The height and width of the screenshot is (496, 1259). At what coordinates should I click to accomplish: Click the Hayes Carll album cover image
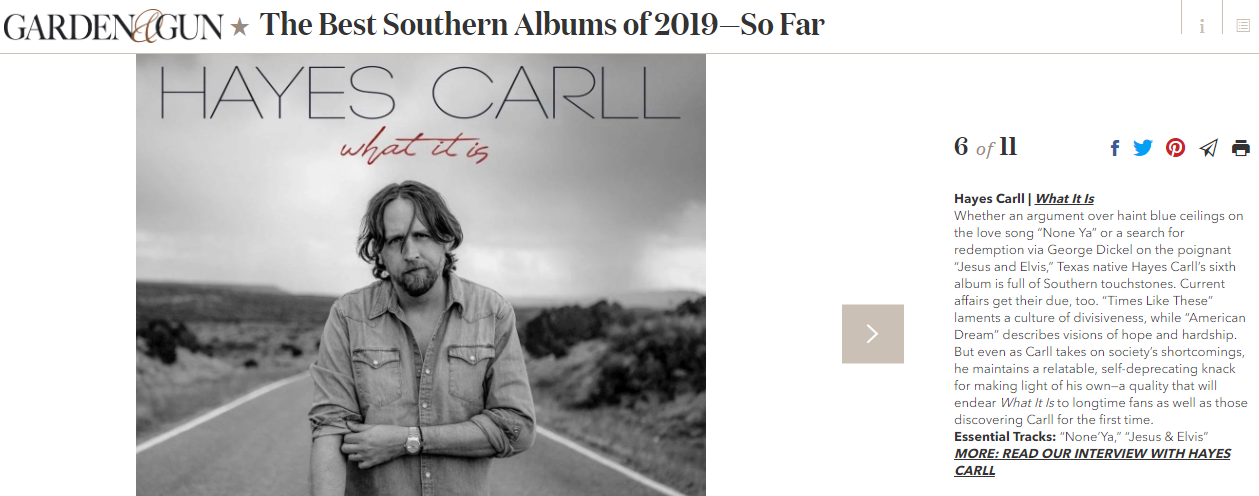[x=421, y=275]
